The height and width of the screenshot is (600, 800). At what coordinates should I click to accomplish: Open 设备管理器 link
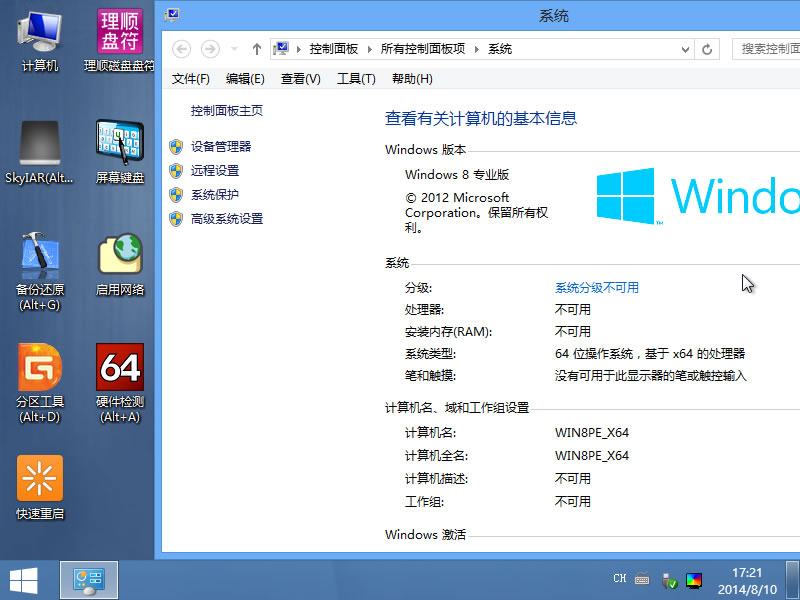click(221, 147)
